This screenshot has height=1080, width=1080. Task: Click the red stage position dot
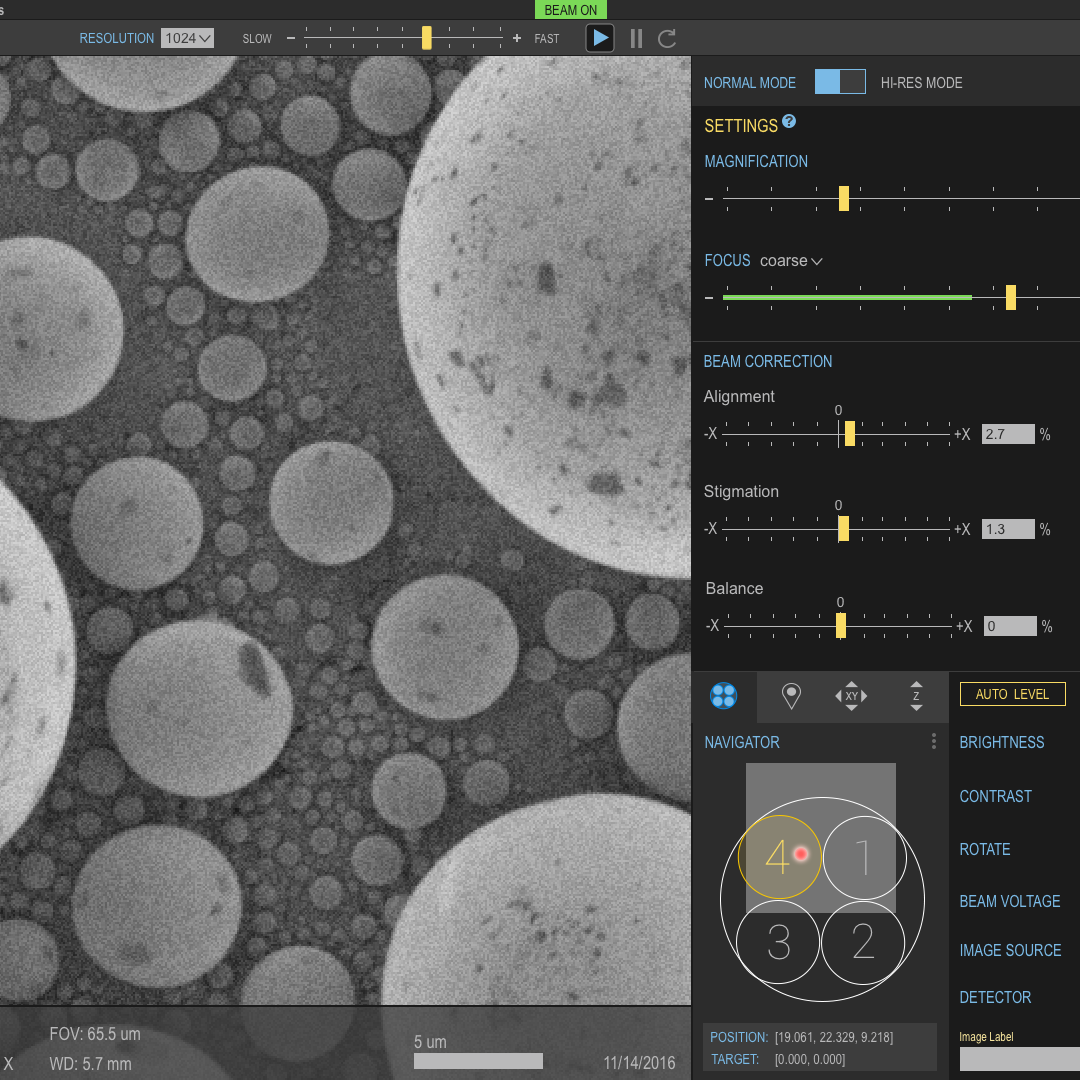pyautogui.click(x=800, y=854)
